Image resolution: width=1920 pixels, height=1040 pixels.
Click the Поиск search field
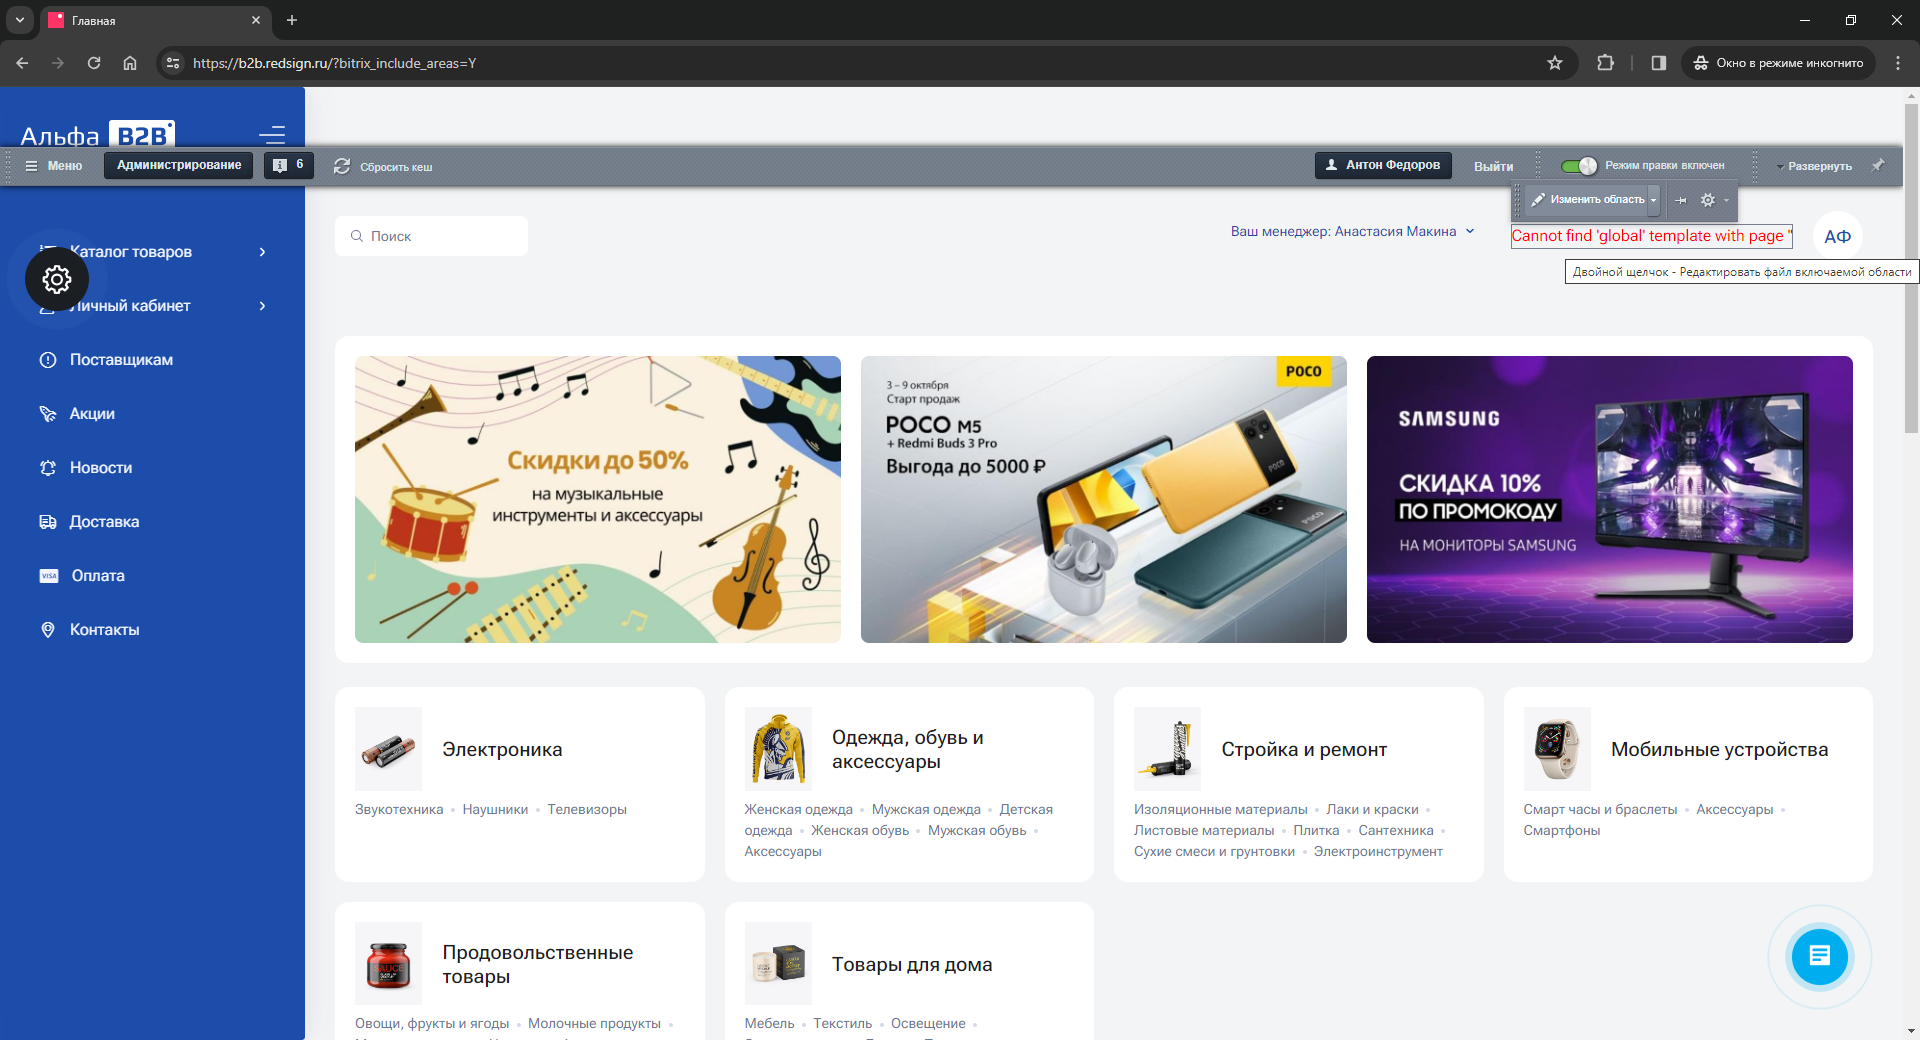click(x=431, y=236)
